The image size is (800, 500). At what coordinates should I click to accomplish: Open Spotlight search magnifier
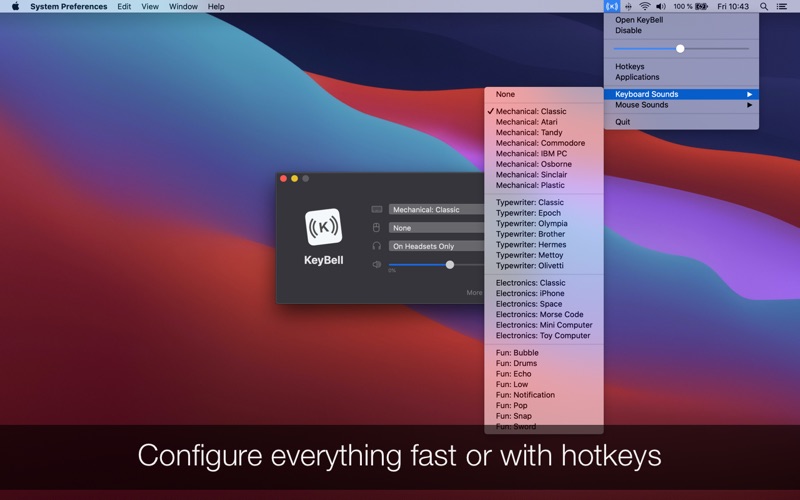click(764, 7)
